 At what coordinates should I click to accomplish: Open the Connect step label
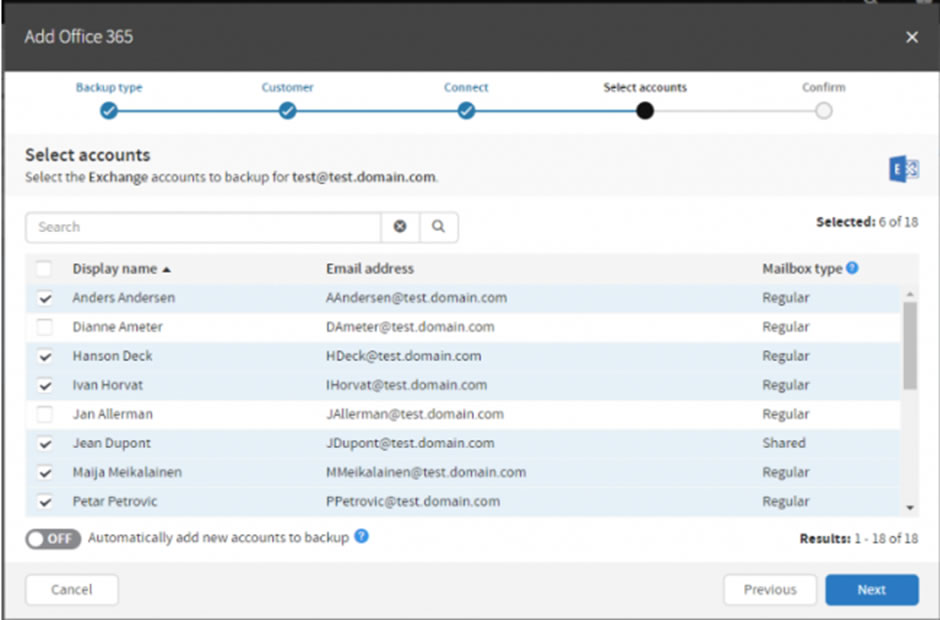pyautogui.click(x=466, y=88)
